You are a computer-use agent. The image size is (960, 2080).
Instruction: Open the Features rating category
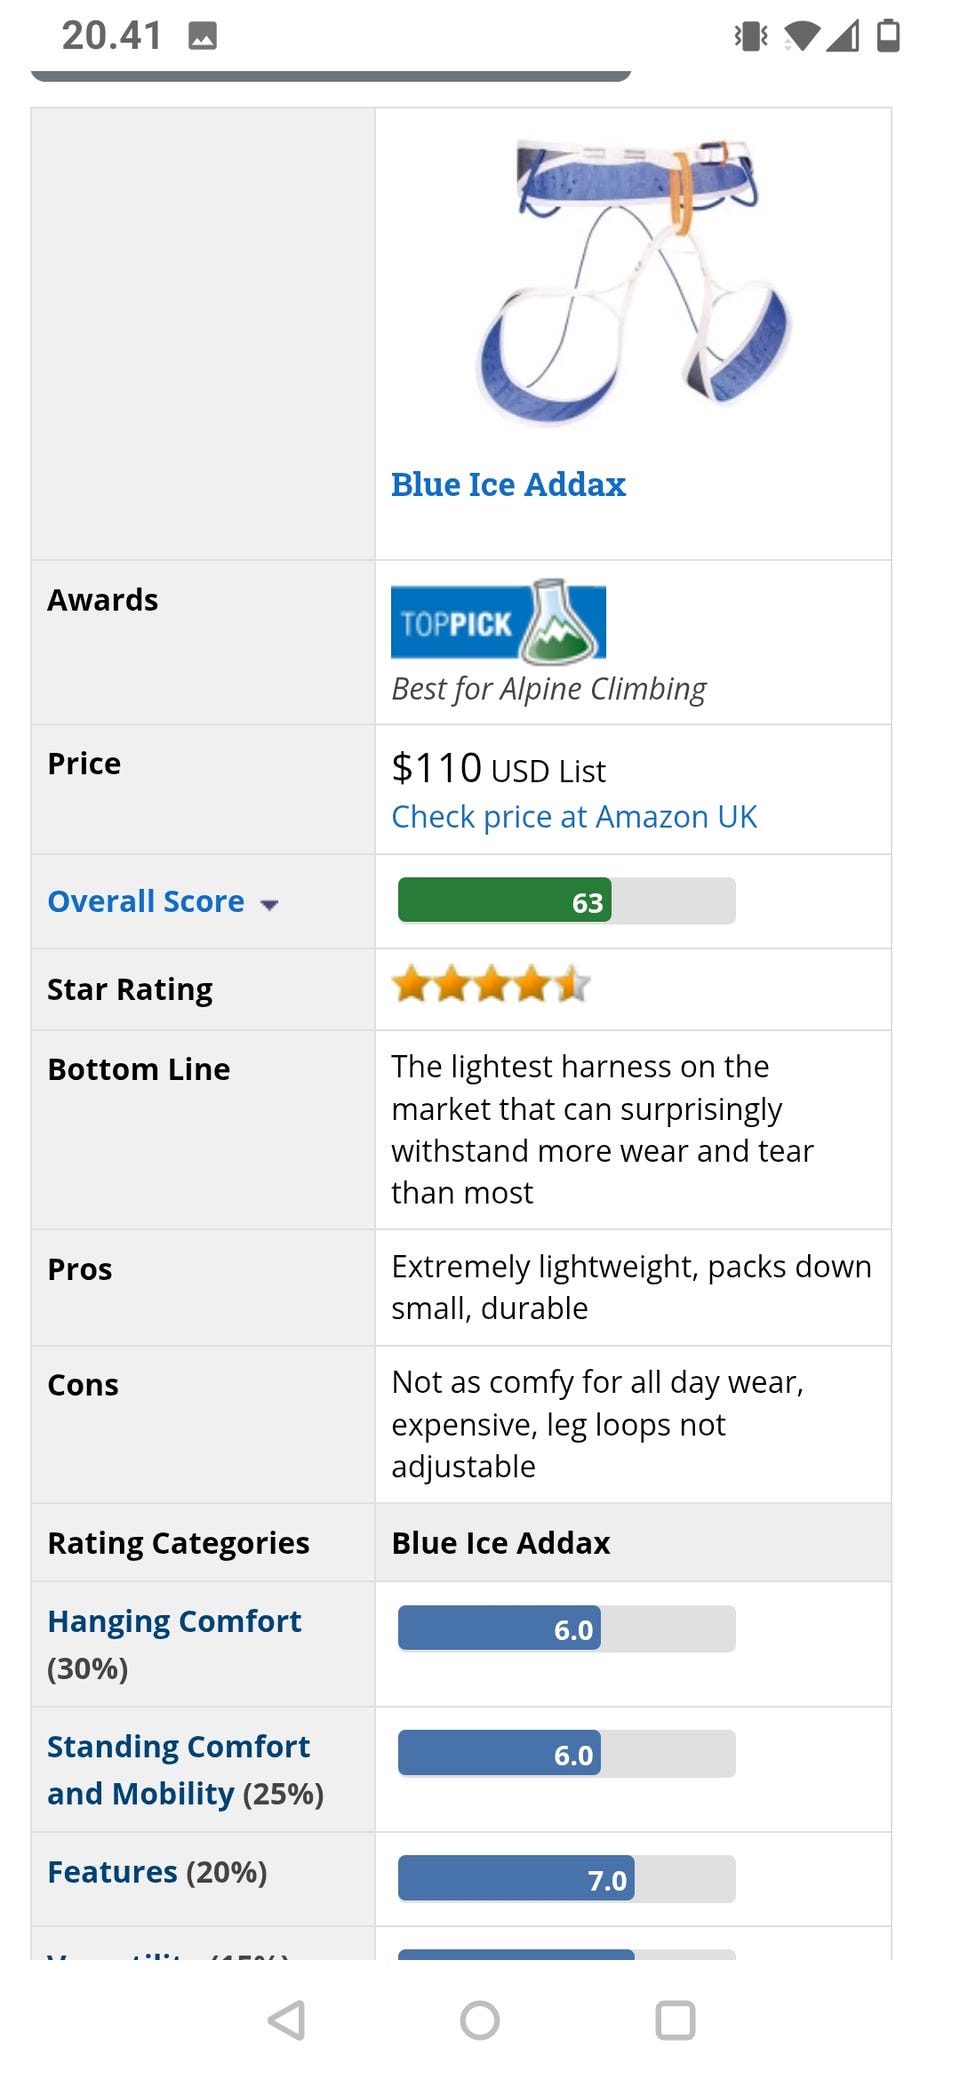(112, 1872)
